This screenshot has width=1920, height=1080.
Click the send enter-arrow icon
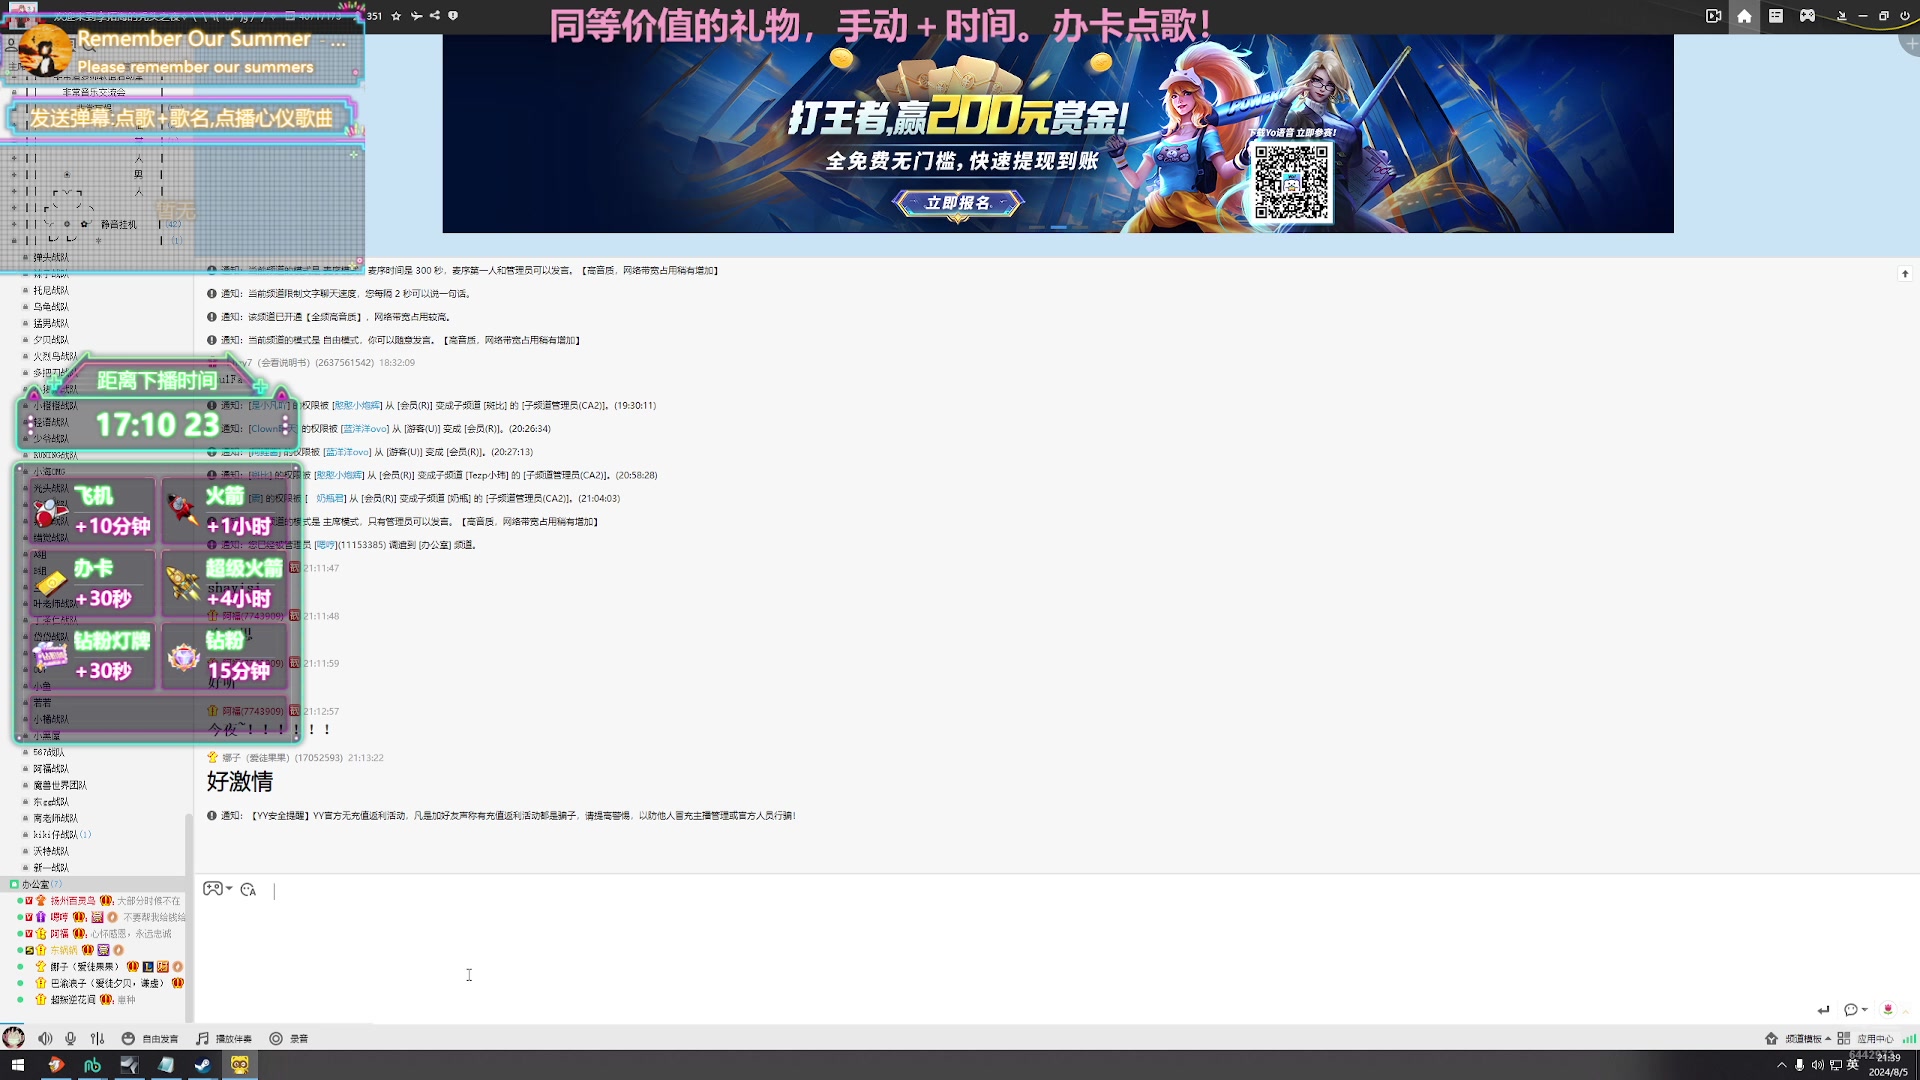[x=1823, y=1010]
